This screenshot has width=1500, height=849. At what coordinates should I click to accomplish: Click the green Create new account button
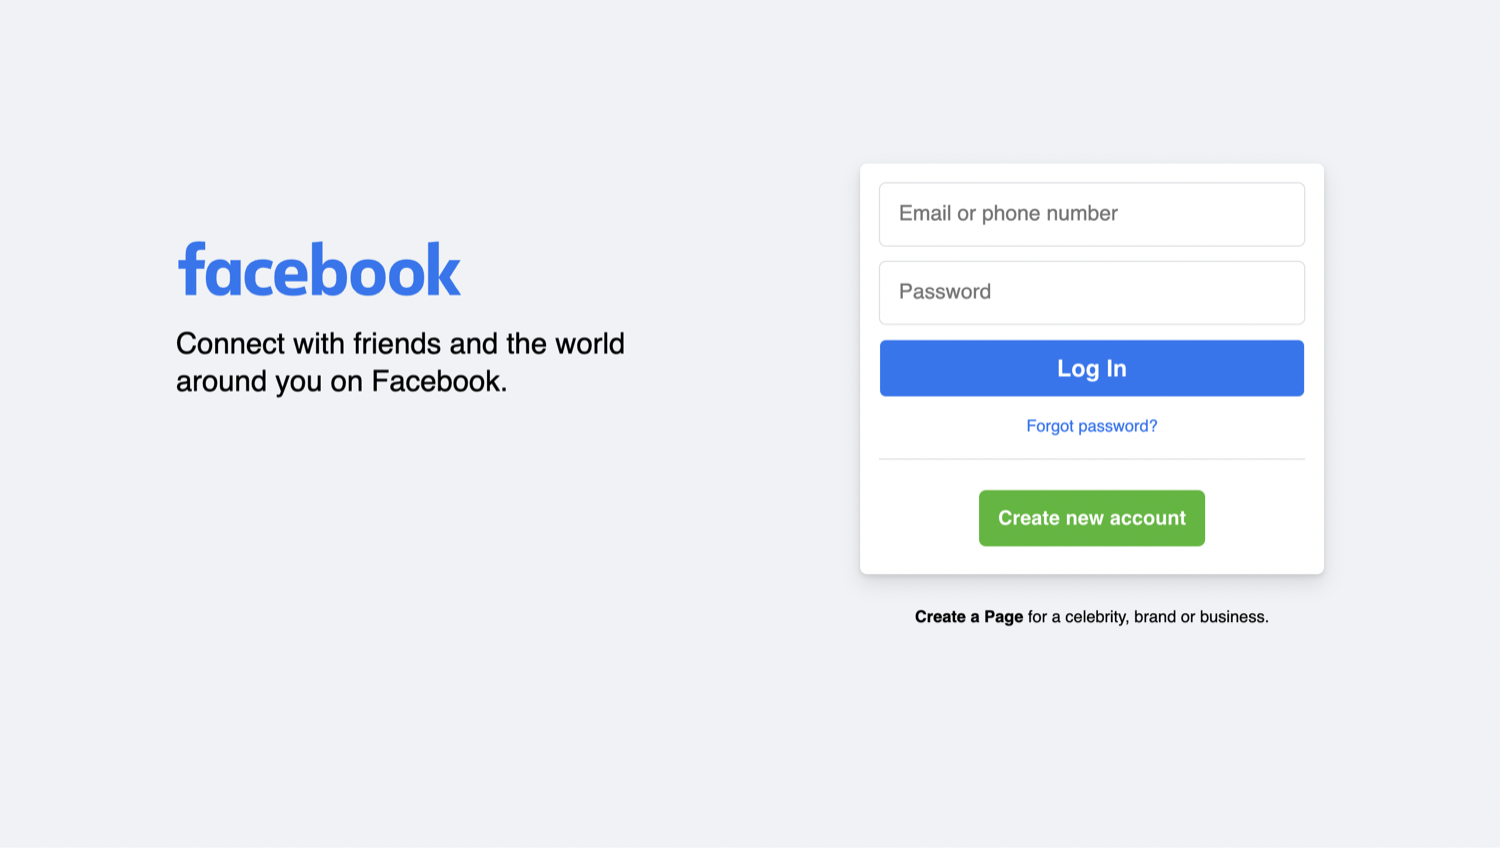[x=1091, y=518]
